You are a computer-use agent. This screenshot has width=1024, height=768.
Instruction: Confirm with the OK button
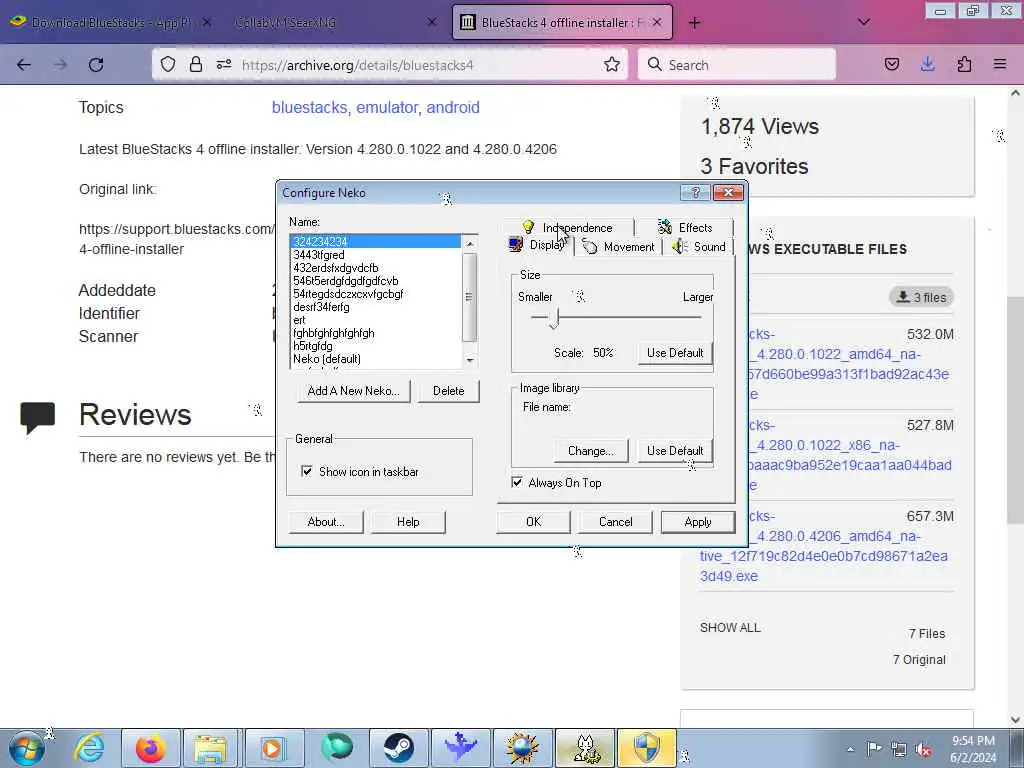point(534,522)
